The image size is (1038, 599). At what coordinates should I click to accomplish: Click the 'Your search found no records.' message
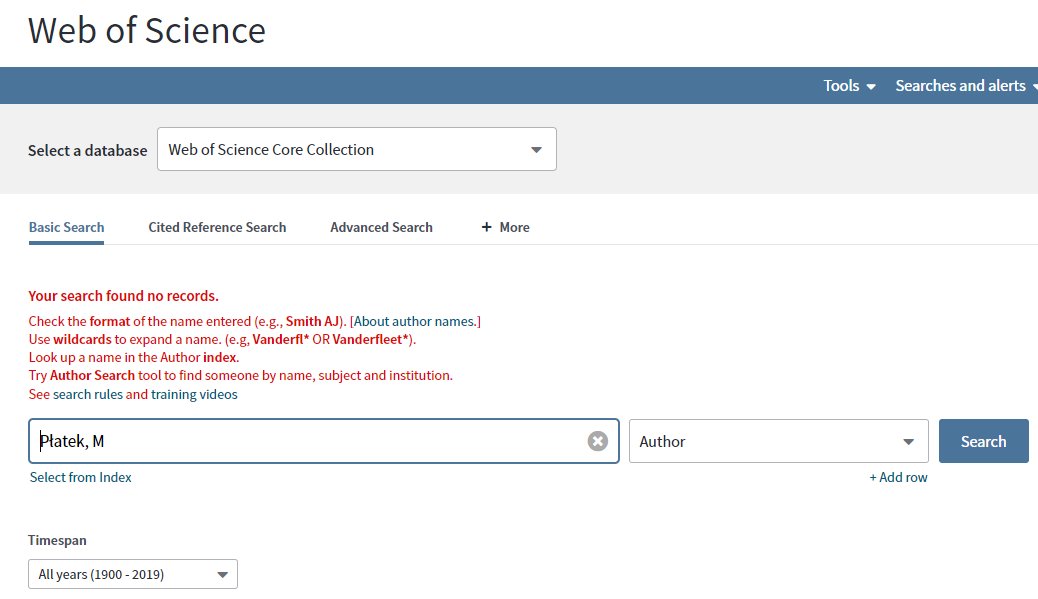click(x=123, y=296)
